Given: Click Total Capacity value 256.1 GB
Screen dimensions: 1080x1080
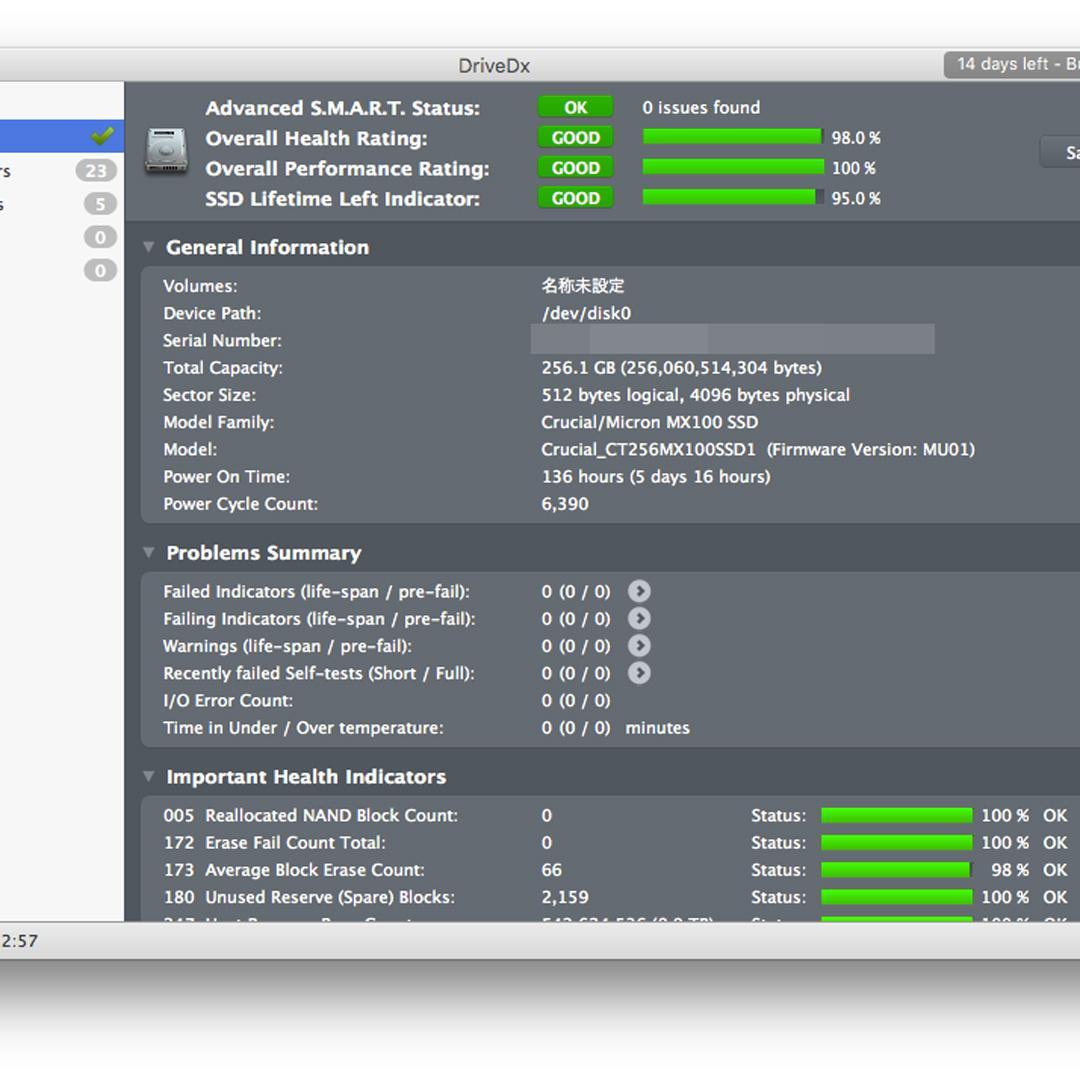Looking at the screenshot, I should 681,368.
